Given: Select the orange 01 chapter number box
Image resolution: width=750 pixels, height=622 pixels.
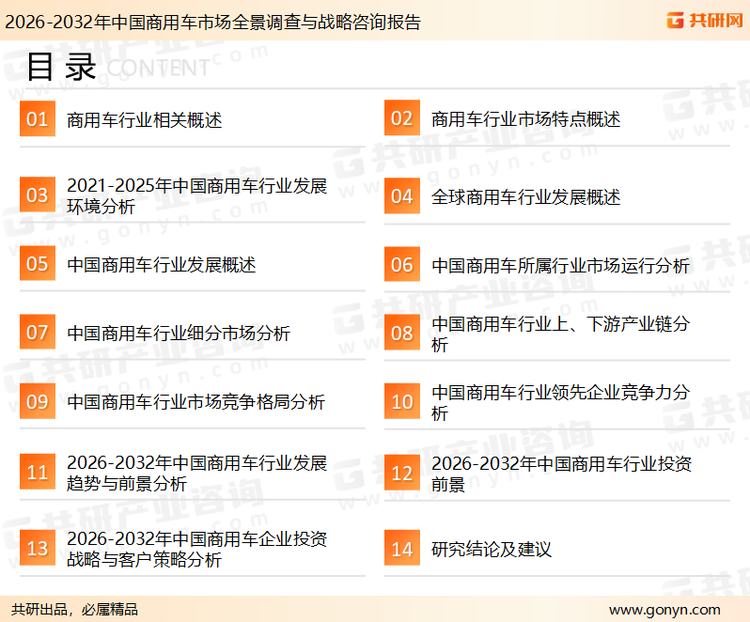Looking at the screenshot, I should click(37, 119).
